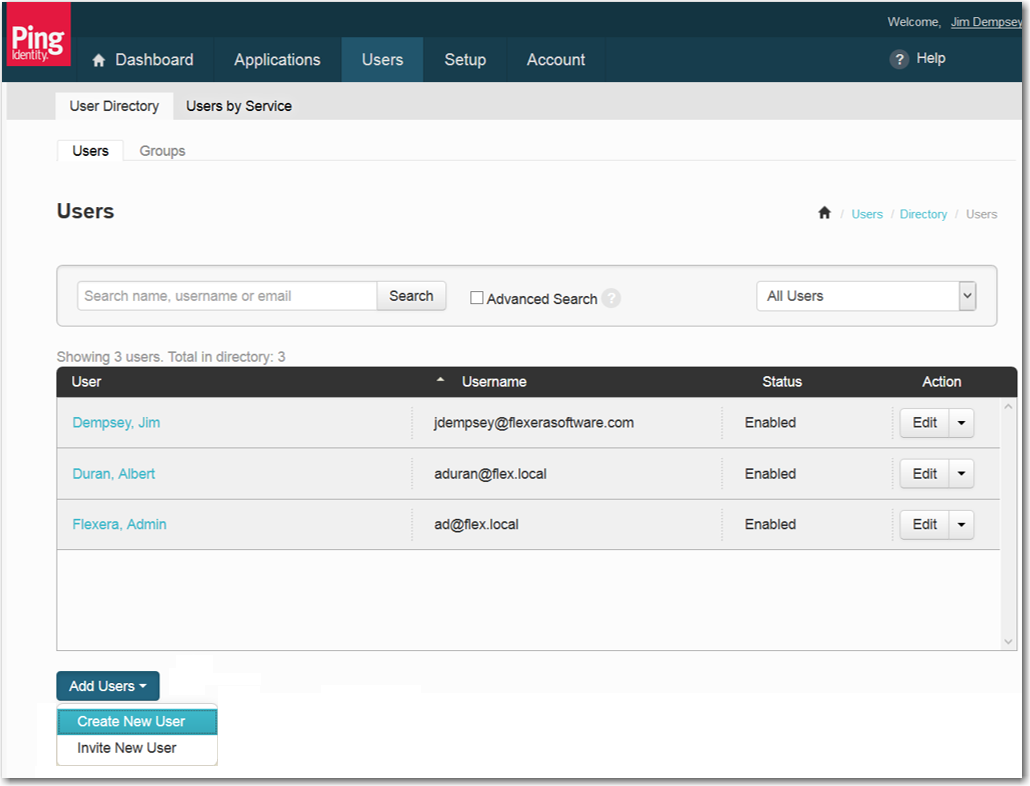Image resolution: width=1030 pixels, height=786 pixels.
Task: Click the user search input field
Action: 227,296
